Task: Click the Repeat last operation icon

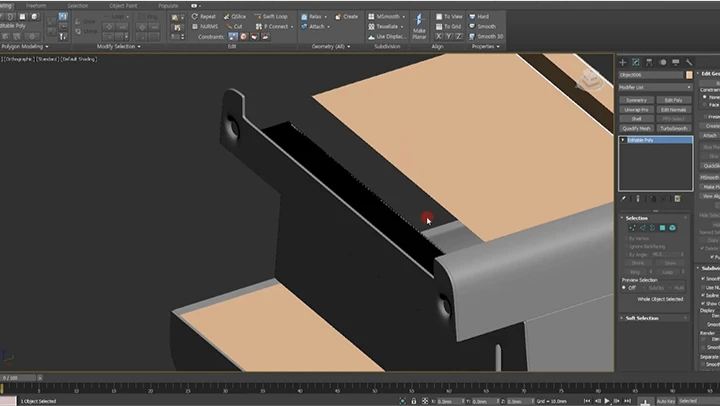Action: [x=195, y=17]
